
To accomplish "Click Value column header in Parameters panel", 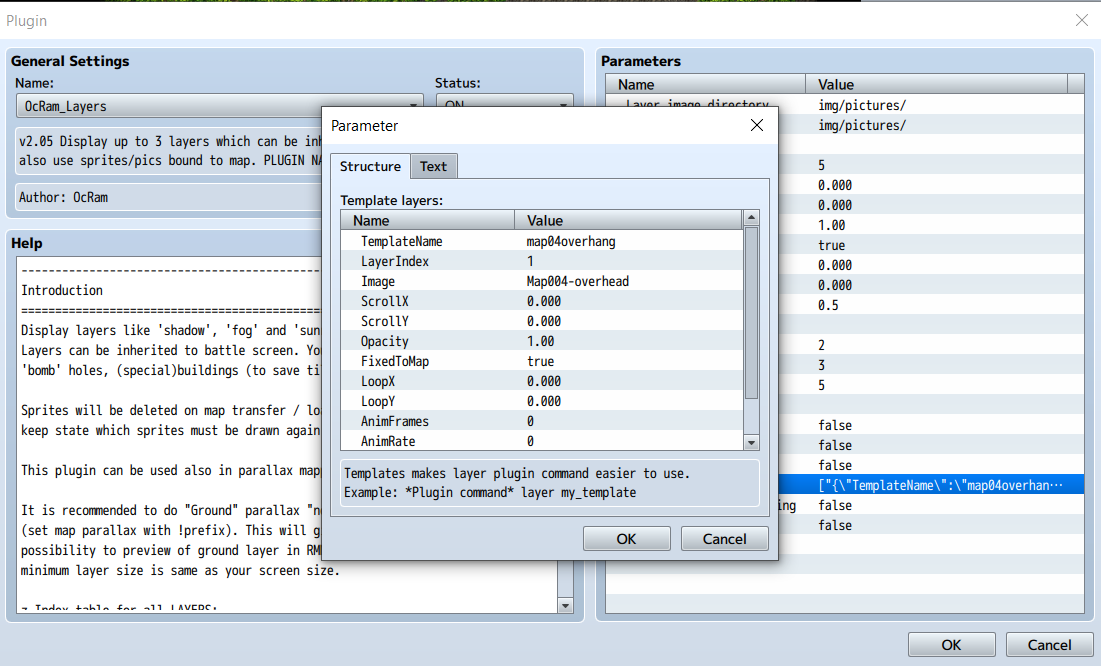I will tap(936, 84).
